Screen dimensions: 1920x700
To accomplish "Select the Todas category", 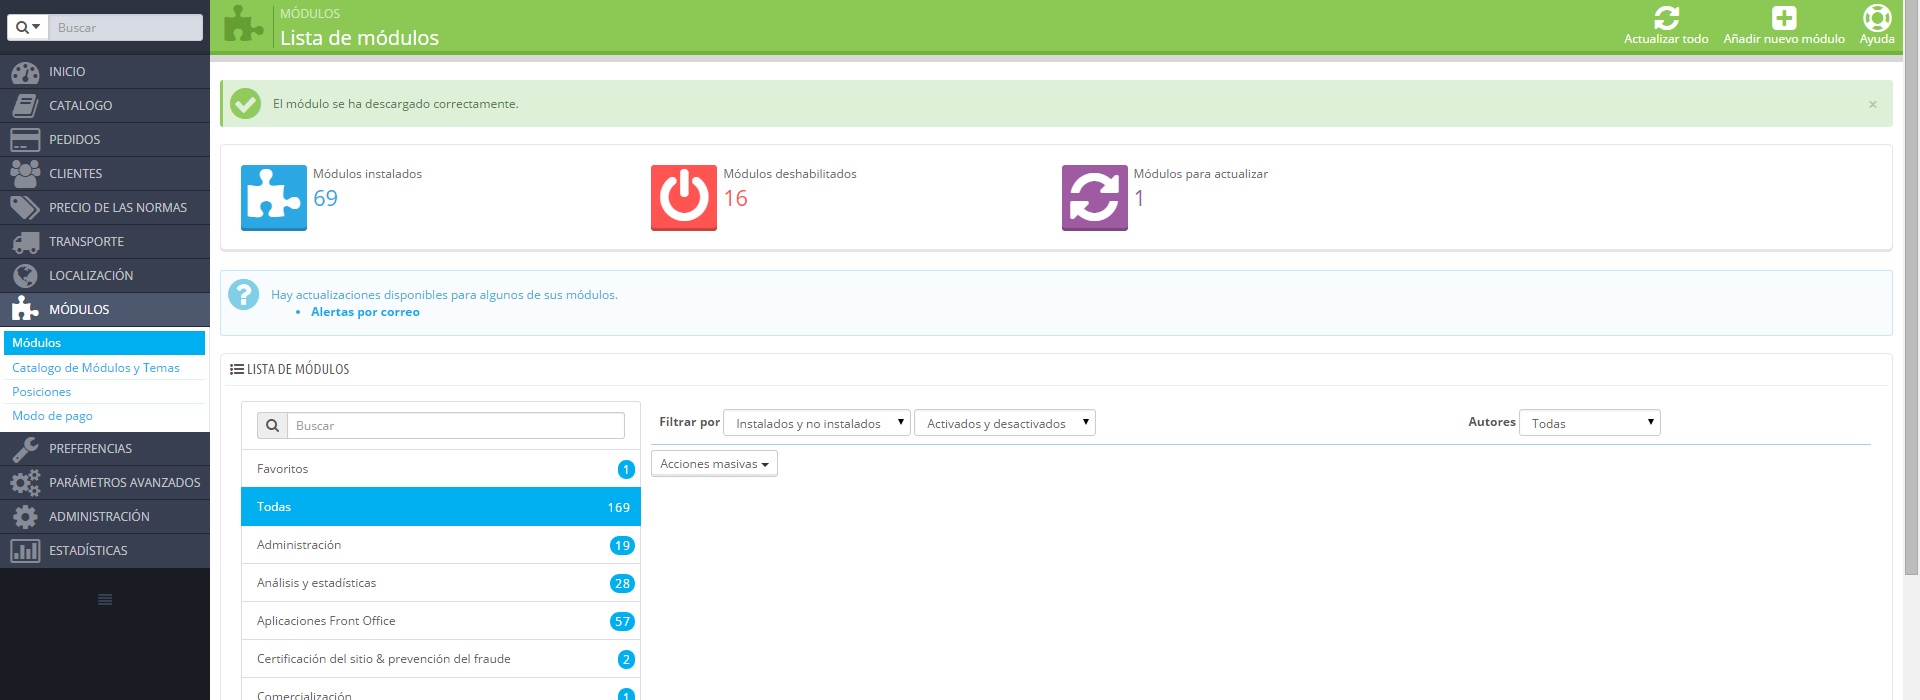I will [441, 507].
